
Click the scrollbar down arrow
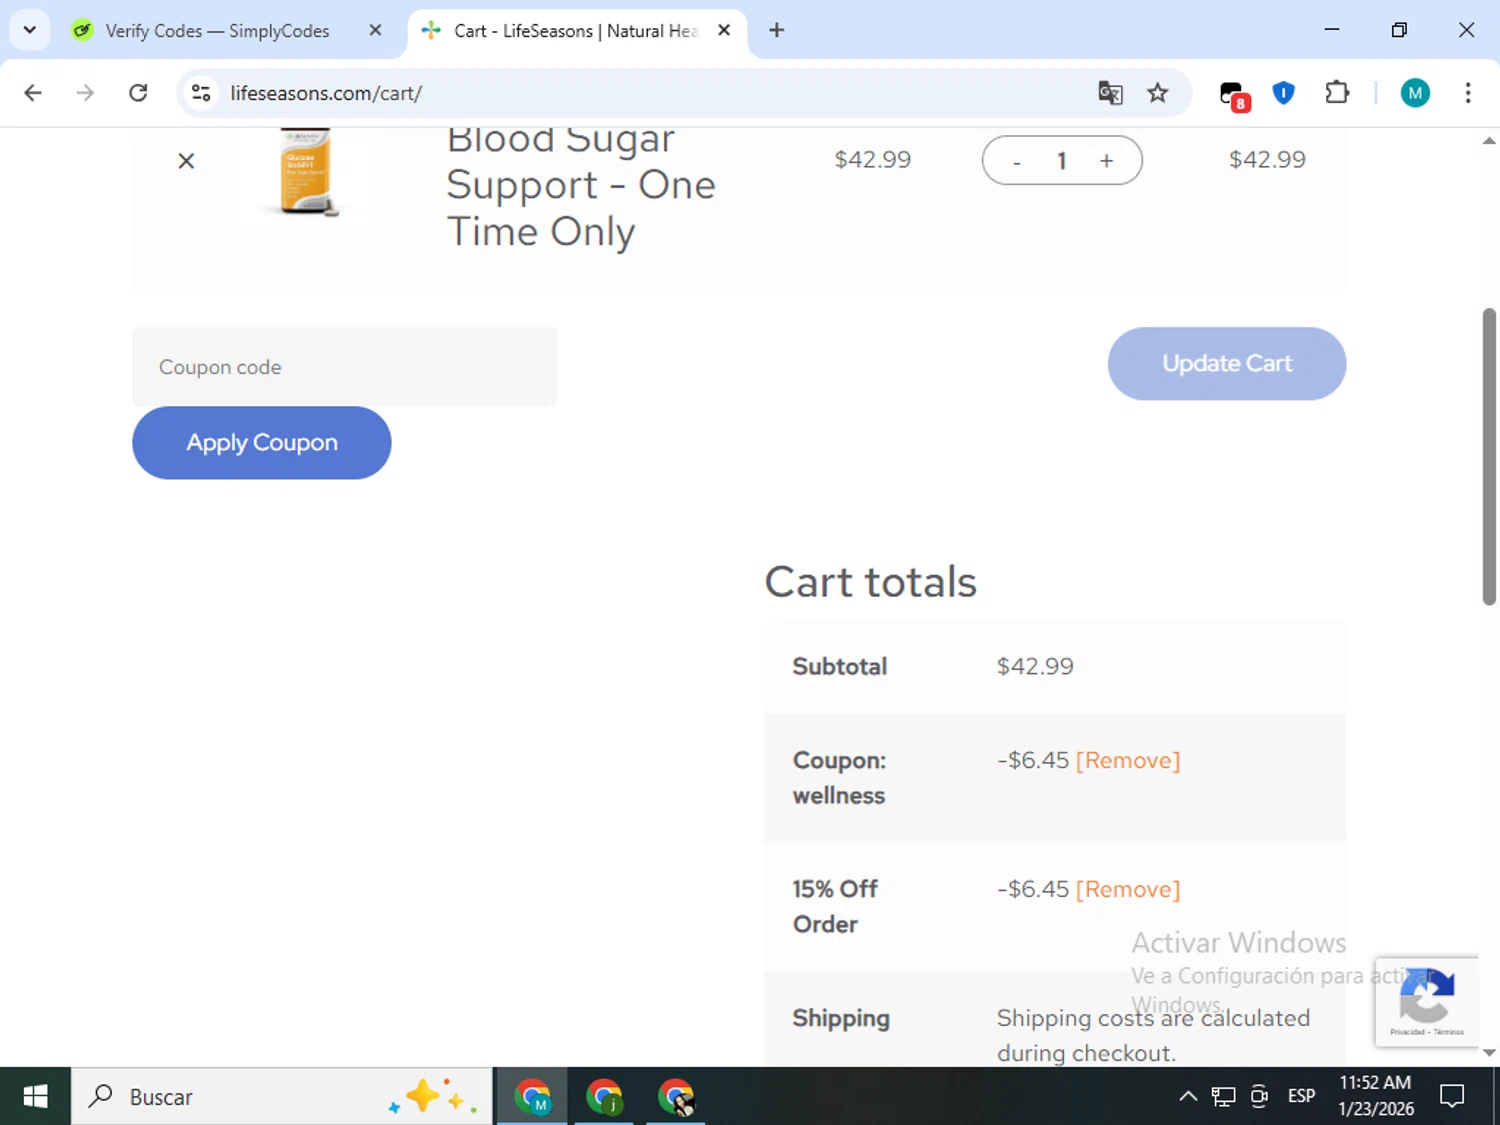[1489, 1053]
